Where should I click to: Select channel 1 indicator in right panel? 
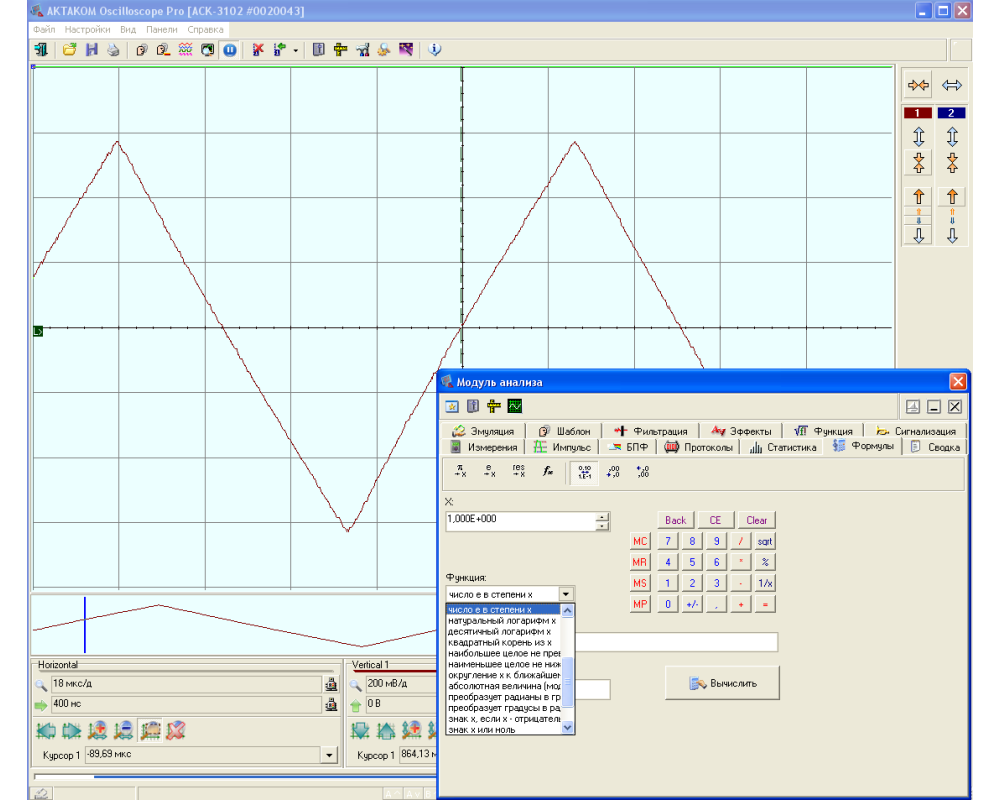point(918,113)
